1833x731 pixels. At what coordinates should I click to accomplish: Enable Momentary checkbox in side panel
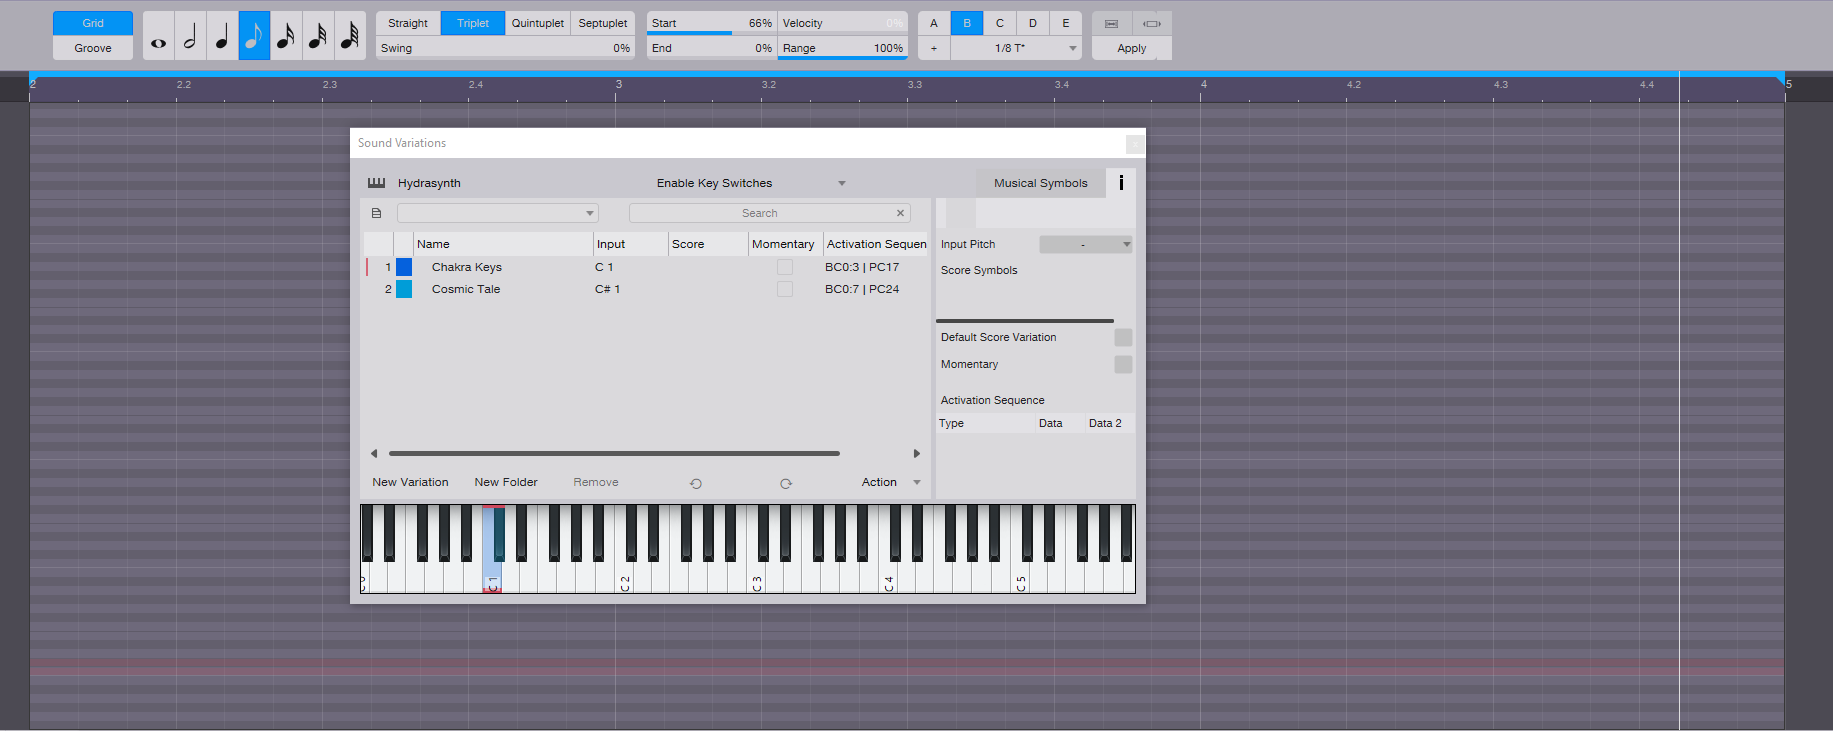1123,364
